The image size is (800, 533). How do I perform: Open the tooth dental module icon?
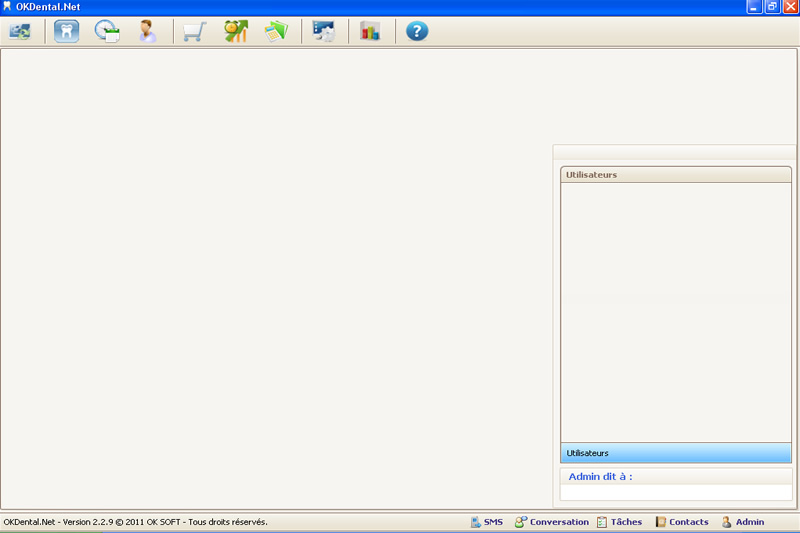(66, 32)
